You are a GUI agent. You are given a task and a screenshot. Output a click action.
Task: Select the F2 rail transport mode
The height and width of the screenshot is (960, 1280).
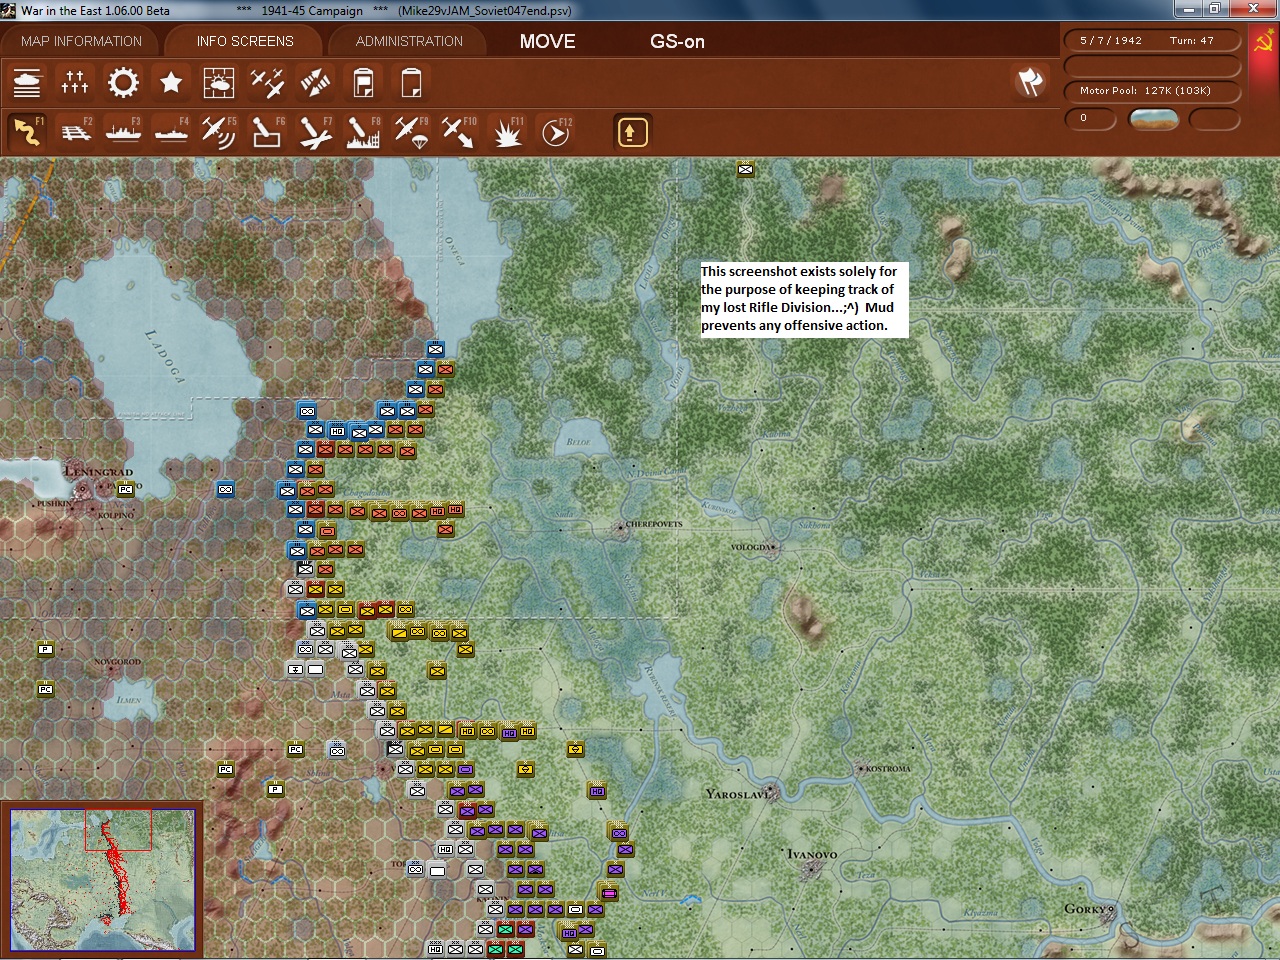coord(75,131)
